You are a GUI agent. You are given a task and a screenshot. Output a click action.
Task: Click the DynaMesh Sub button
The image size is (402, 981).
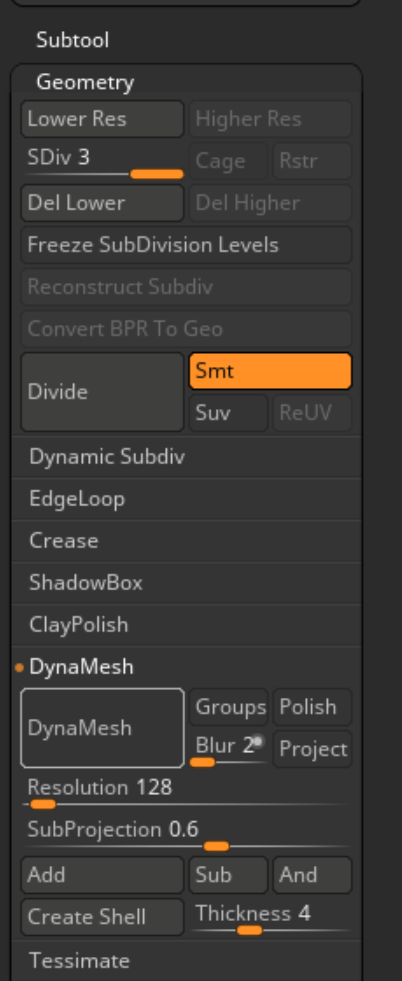229,875
